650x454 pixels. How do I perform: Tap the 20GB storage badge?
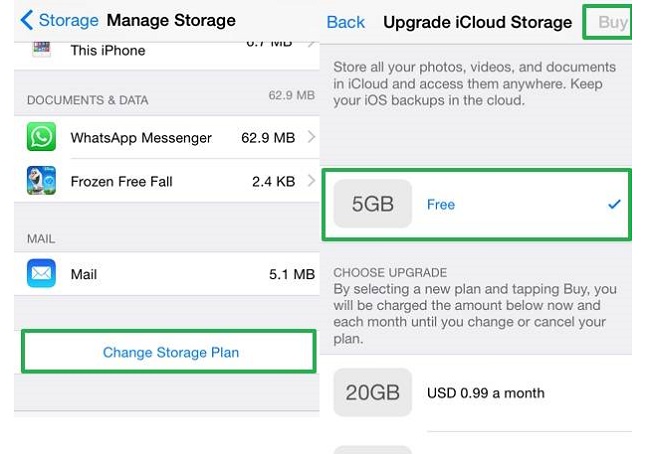point(372,392)
